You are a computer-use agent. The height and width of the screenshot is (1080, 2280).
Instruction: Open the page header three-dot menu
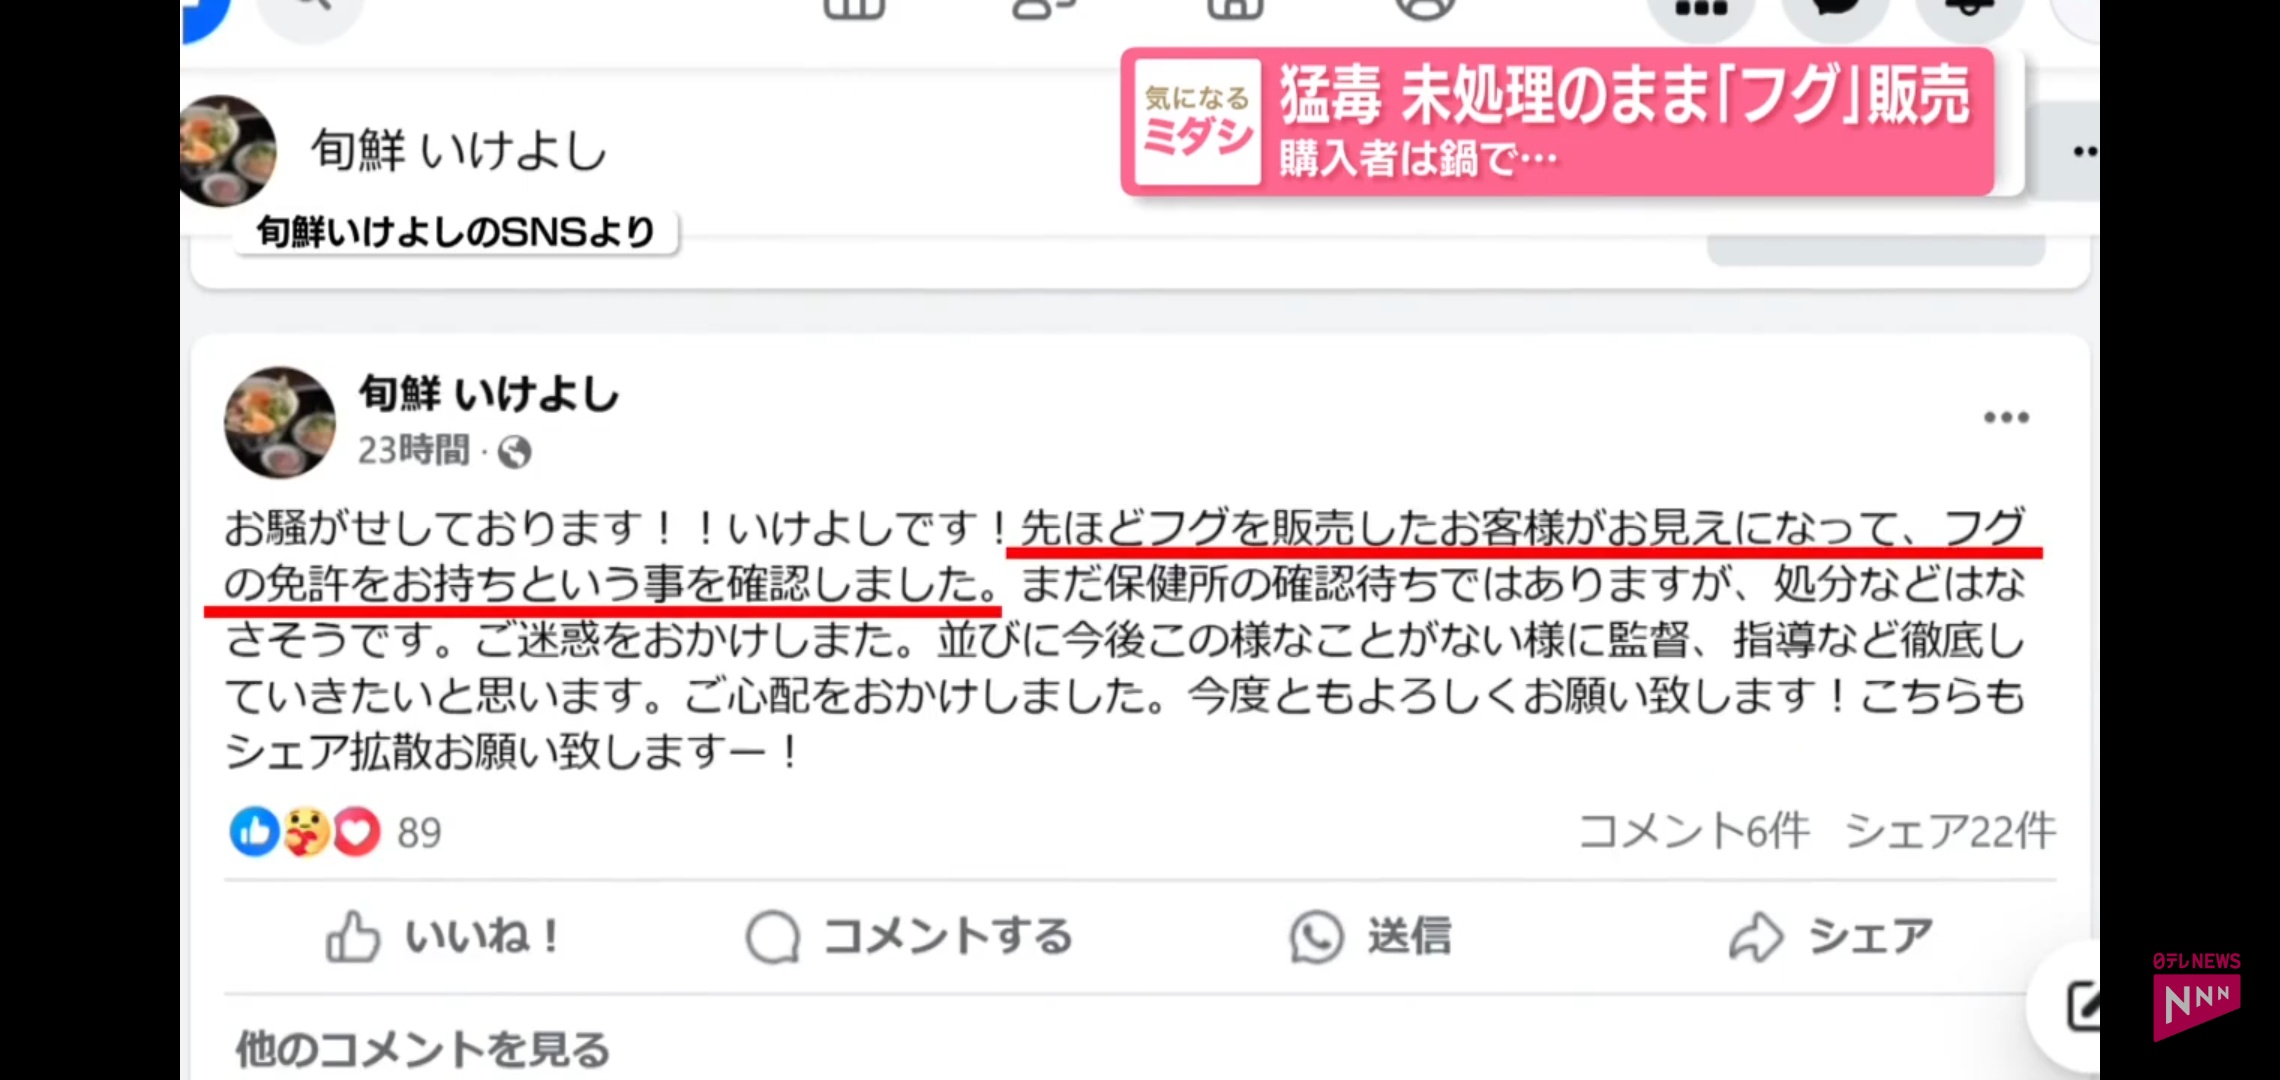pyautogui.click(x=2084, y=152)
